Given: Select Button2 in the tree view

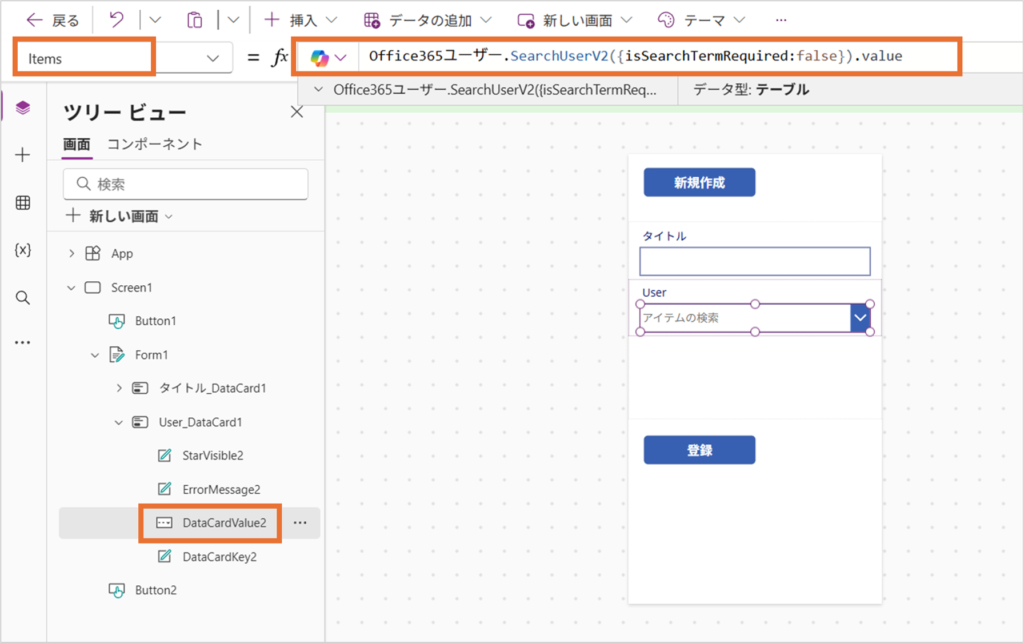Looking at the screenshot, I should (x=156, y=590).
